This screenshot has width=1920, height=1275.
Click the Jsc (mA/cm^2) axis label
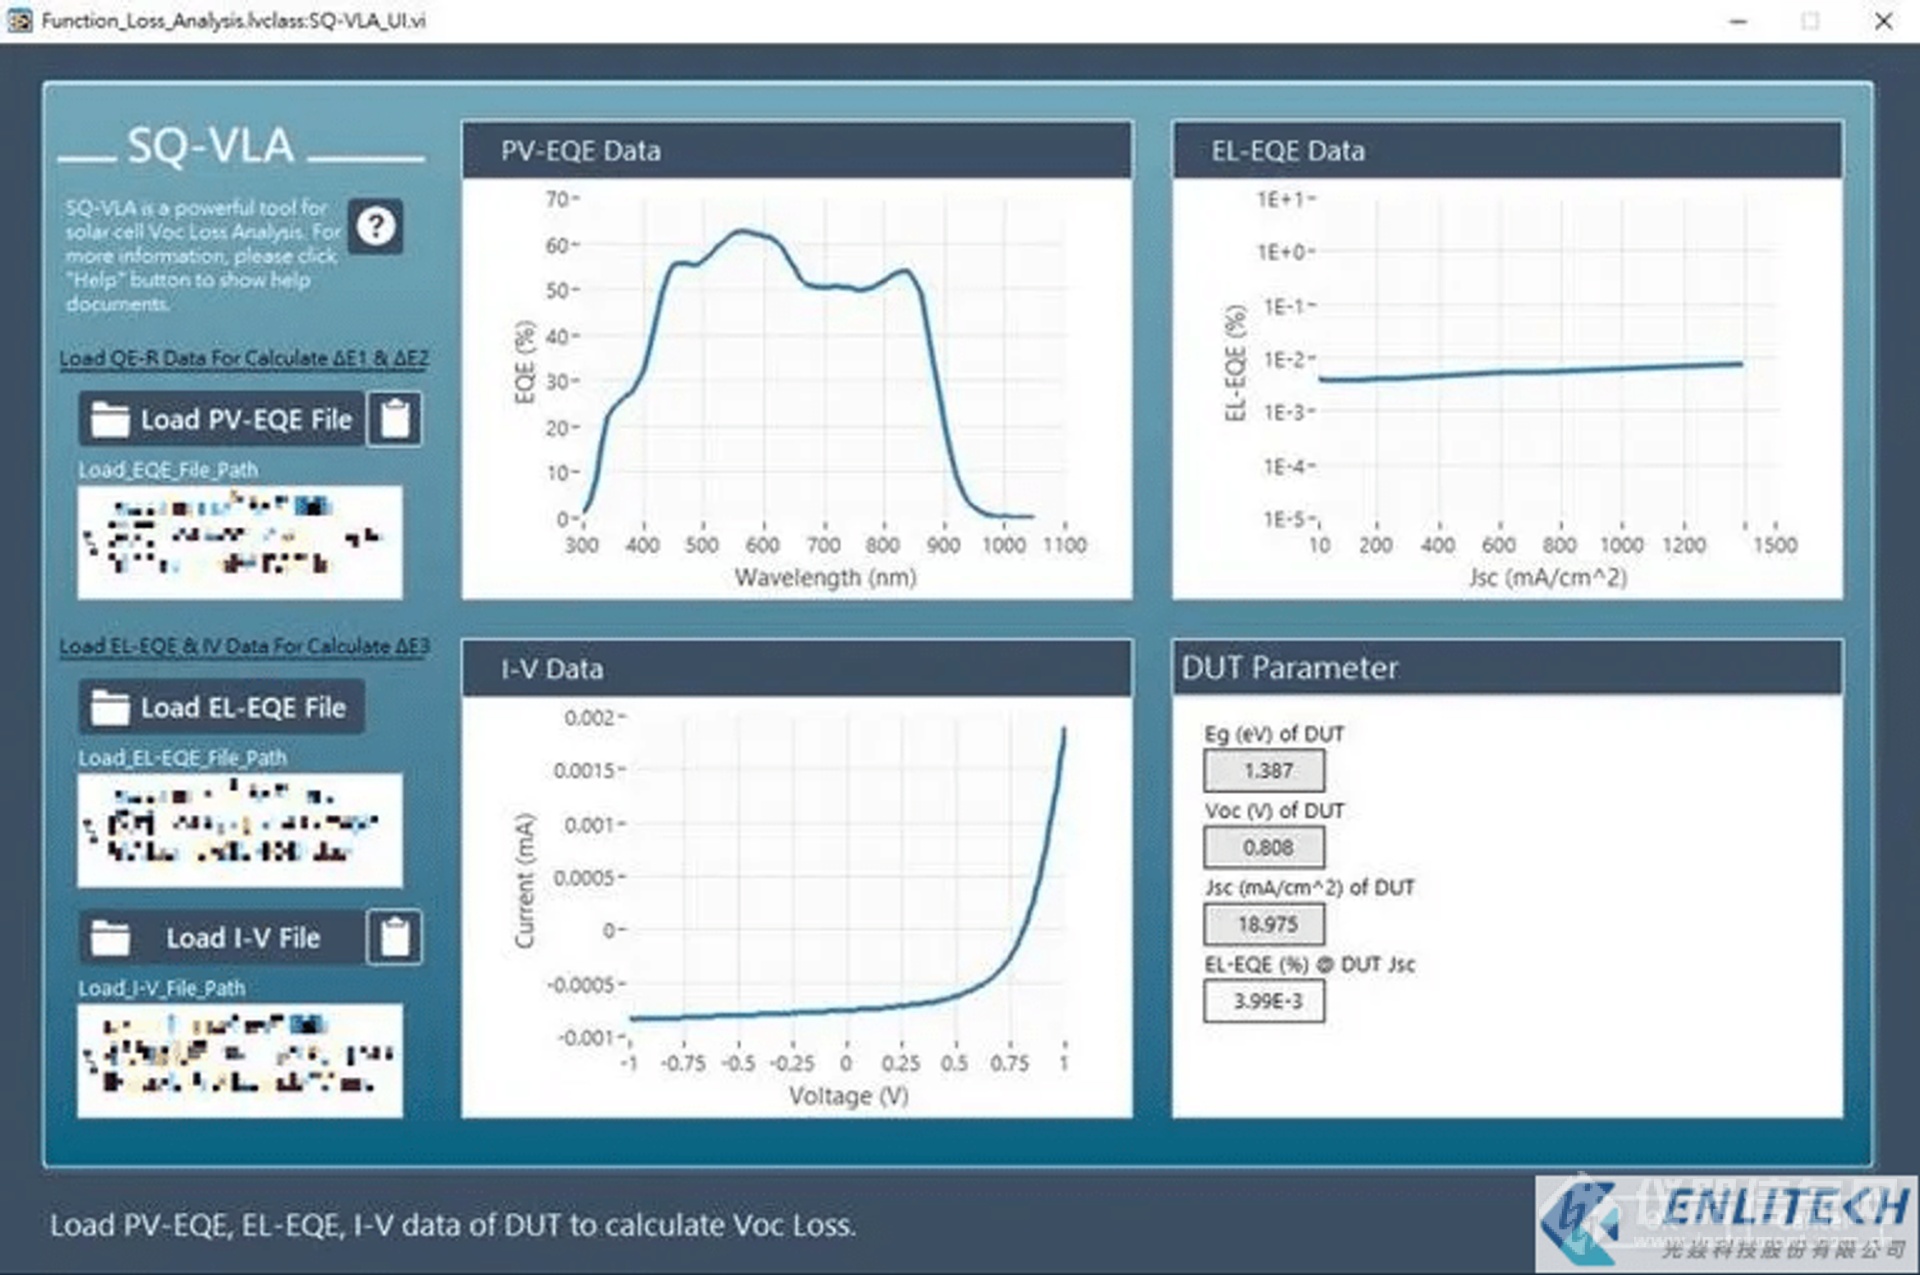pos(1547,577)
